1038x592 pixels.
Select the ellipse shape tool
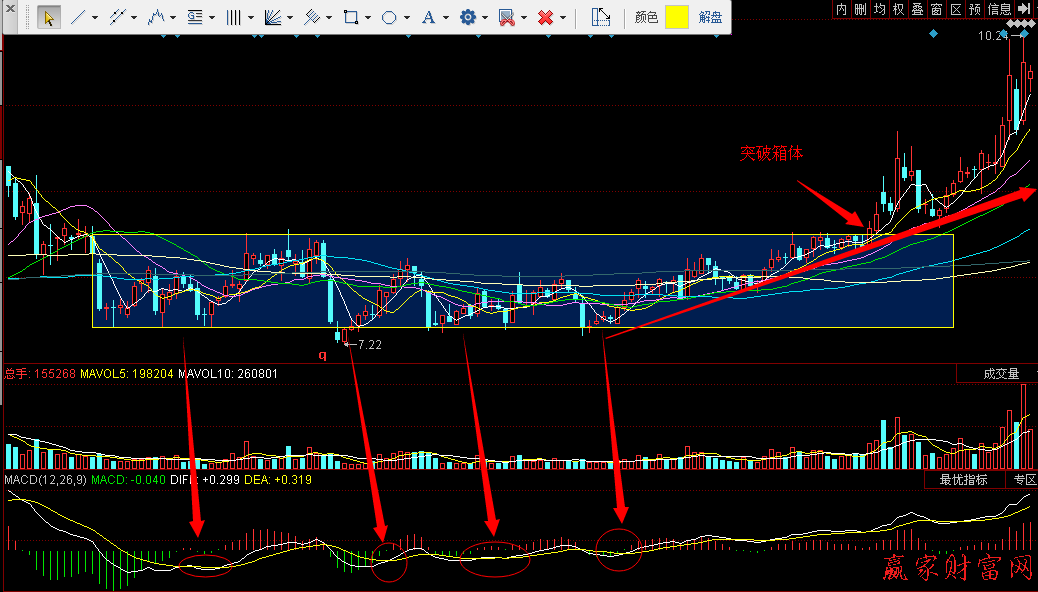(x=389, y=17)
